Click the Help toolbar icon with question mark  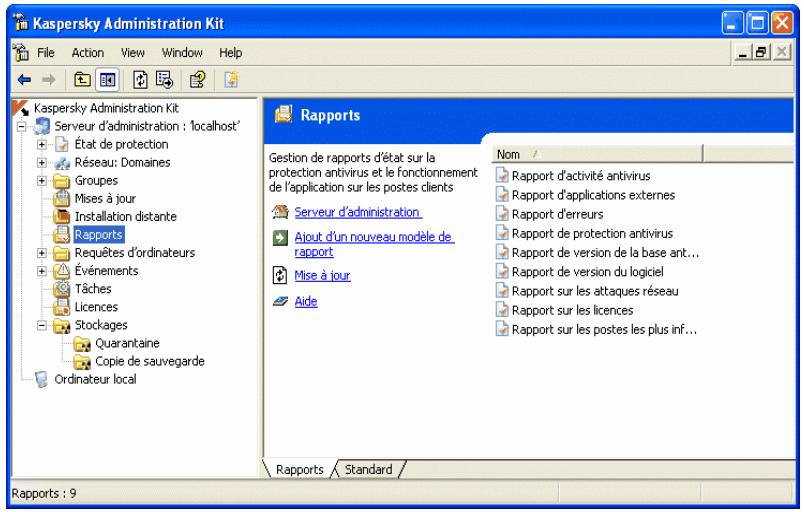197,80
